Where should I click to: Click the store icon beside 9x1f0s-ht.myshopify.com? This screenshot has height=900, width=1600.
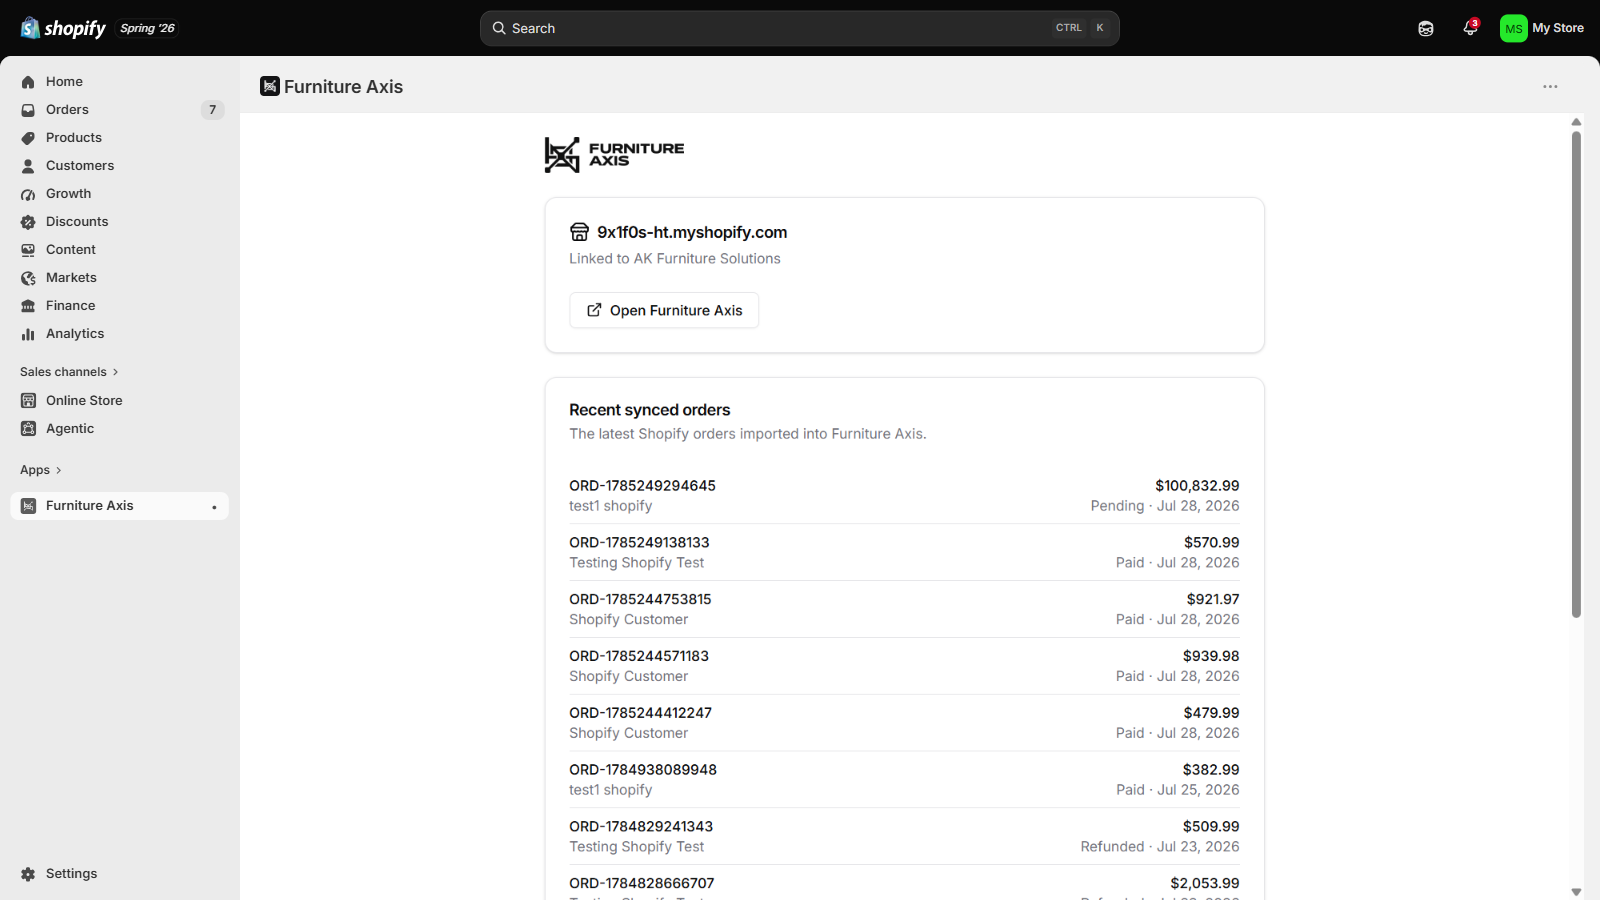(579, 232)
